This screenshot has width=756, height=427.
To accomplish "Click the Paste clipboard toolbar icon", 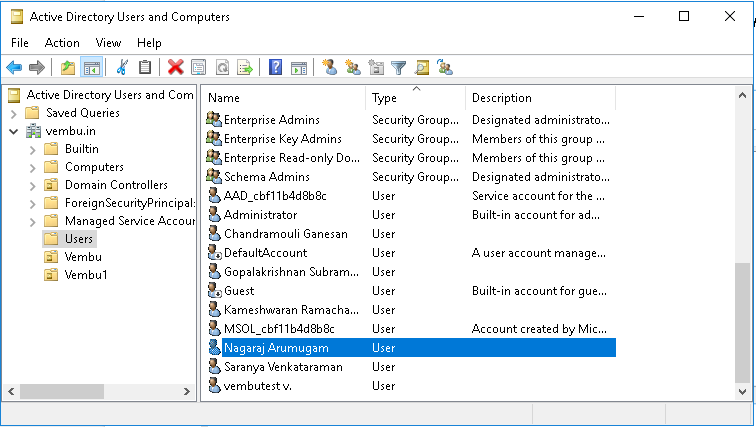I will 145,67.
